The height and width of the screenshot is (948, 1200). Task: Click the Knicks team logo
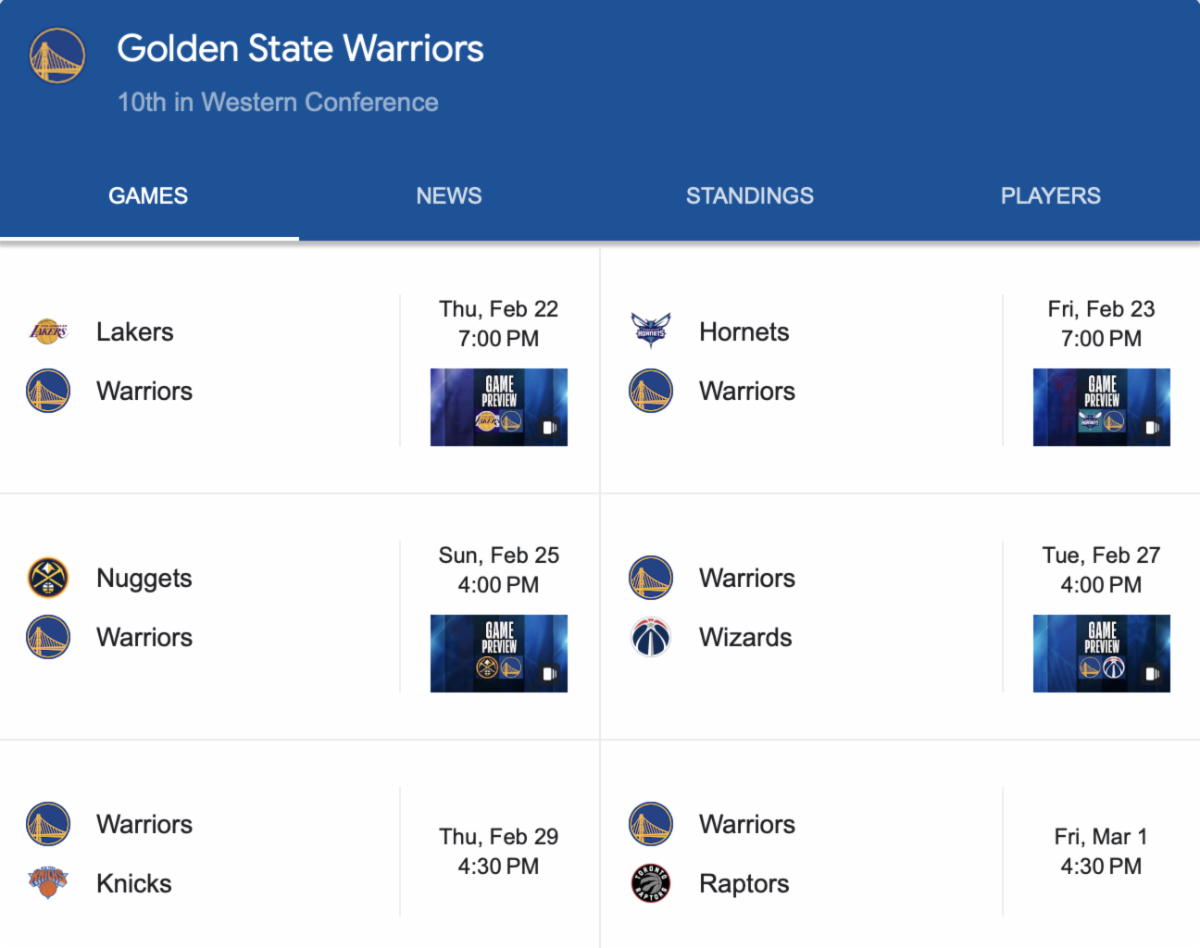[x=48, y=883]
